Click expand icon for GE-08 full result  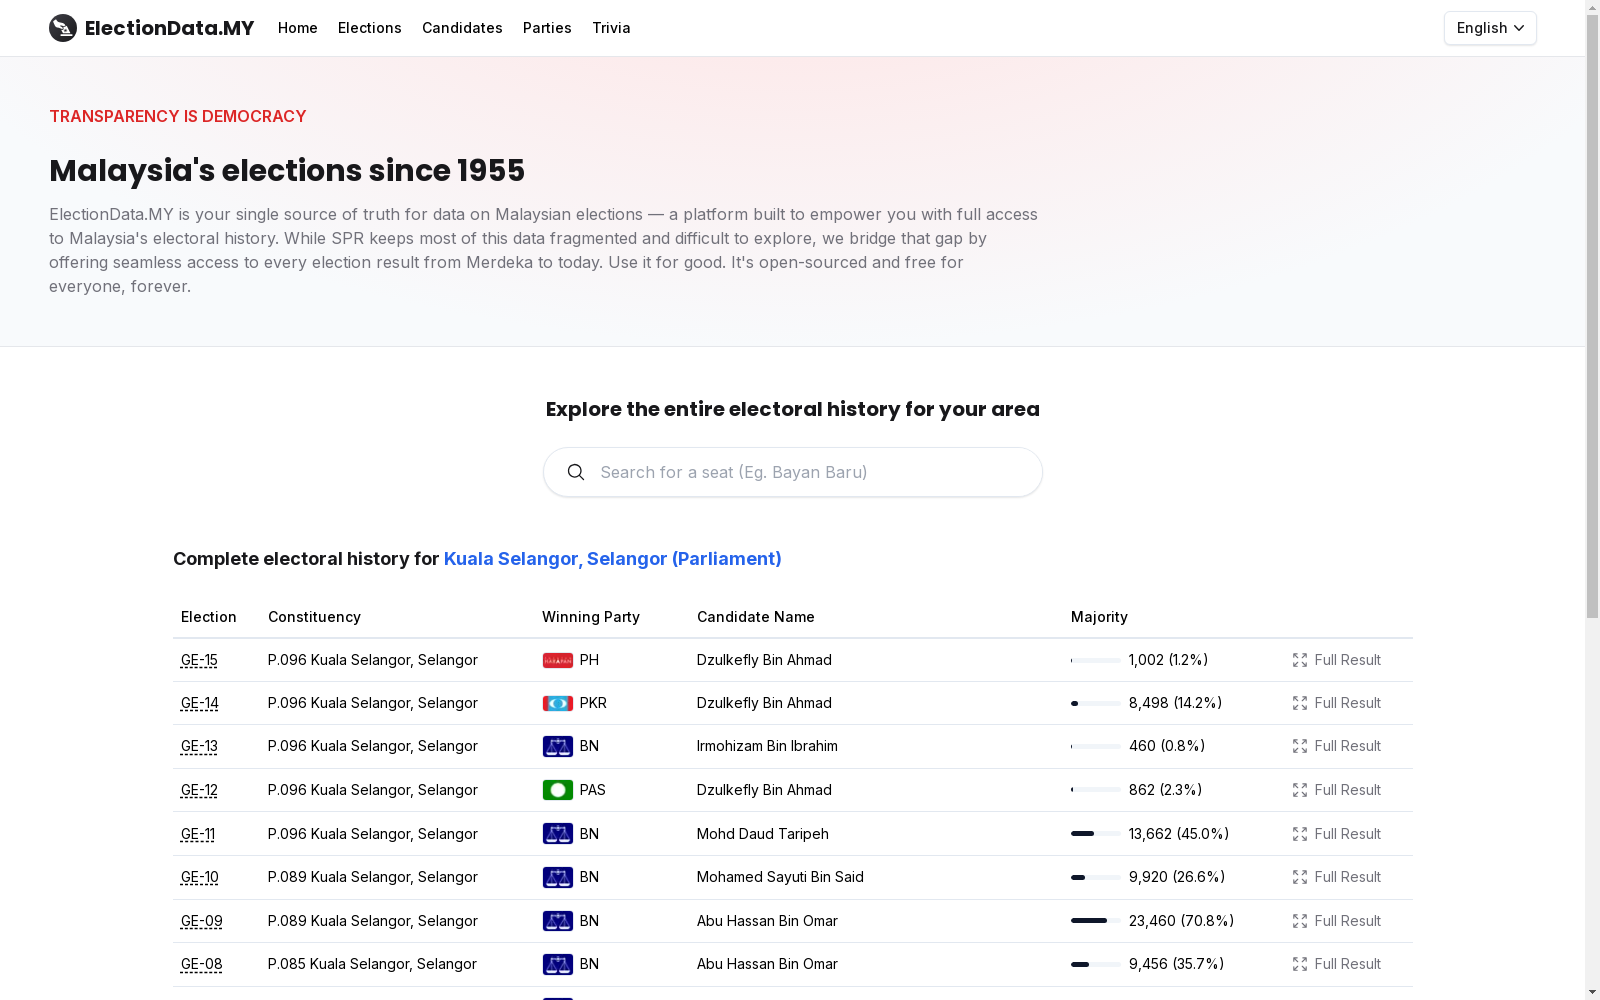coord(1300,964)
